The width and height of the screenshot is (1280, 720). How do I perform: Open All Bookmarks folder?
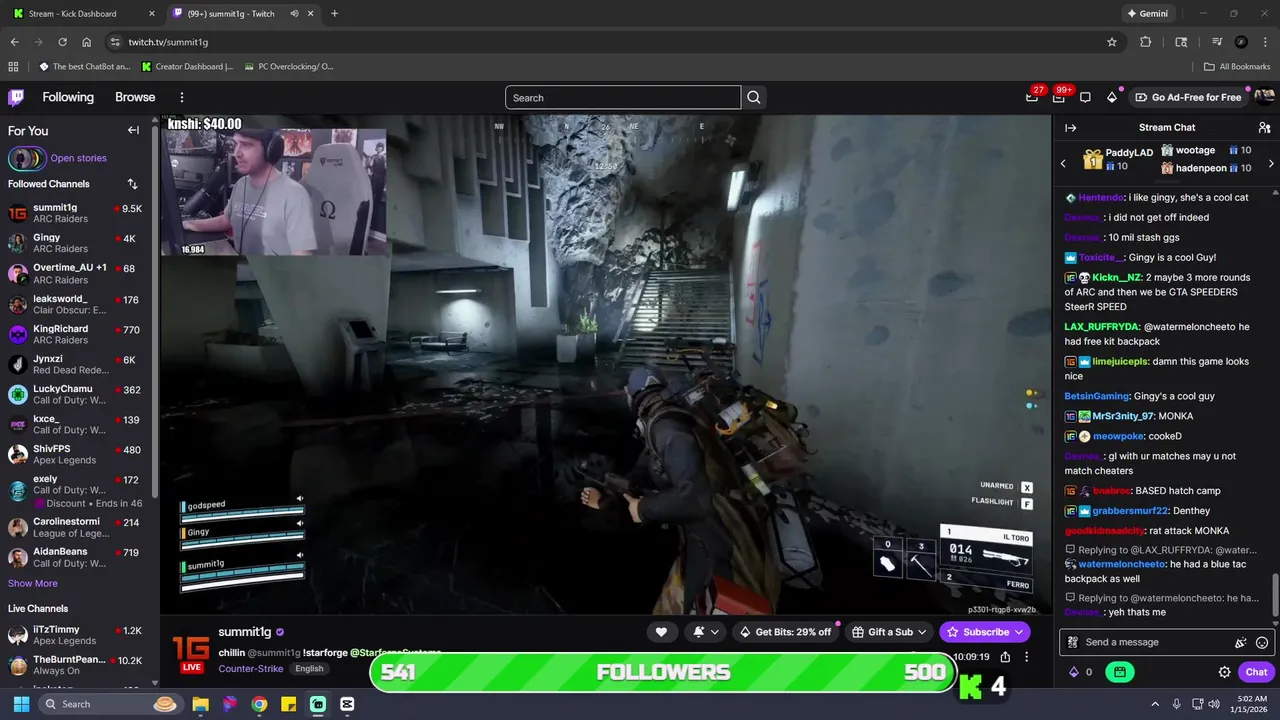tap(1237, 67)
